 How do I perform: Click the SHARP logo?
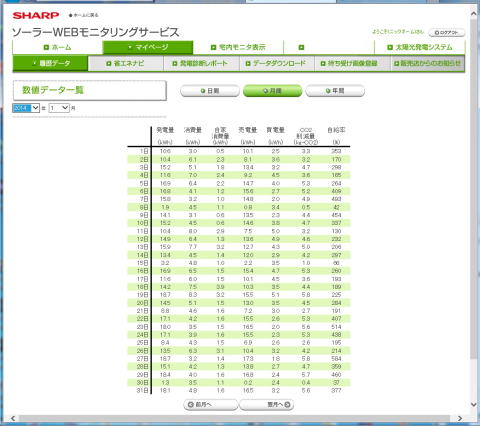36,15
